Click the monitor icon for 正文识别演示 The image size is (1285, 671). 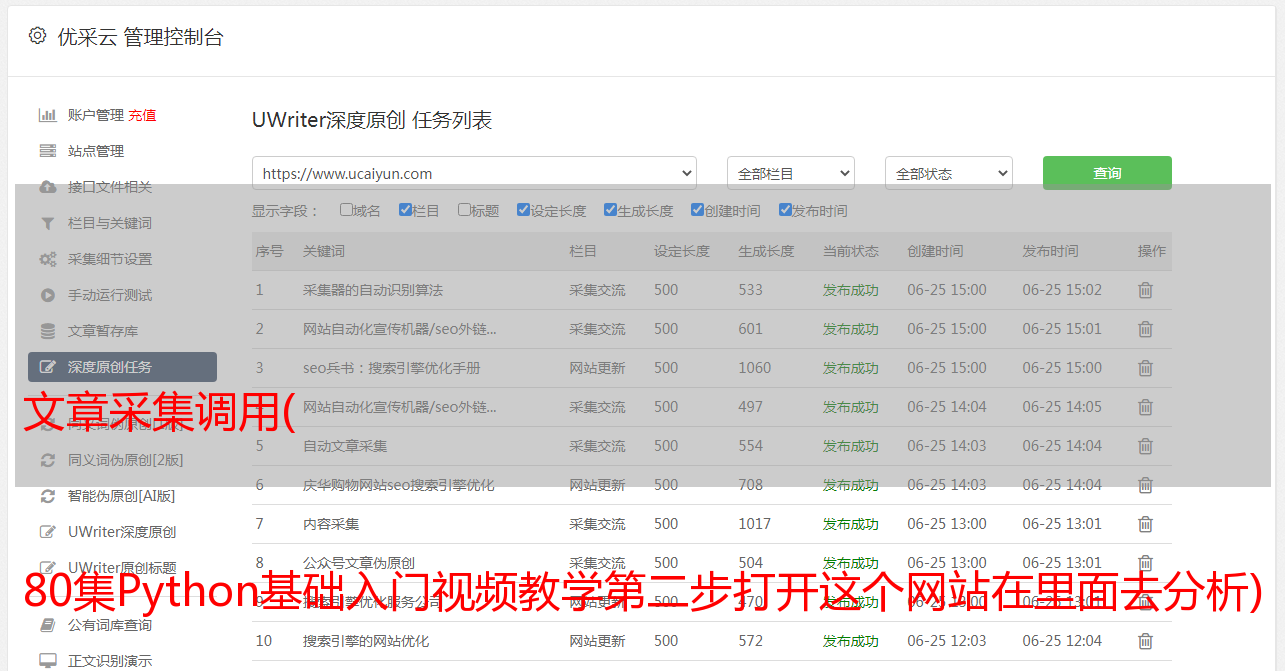pyautogui.click(x=47, y=661)
